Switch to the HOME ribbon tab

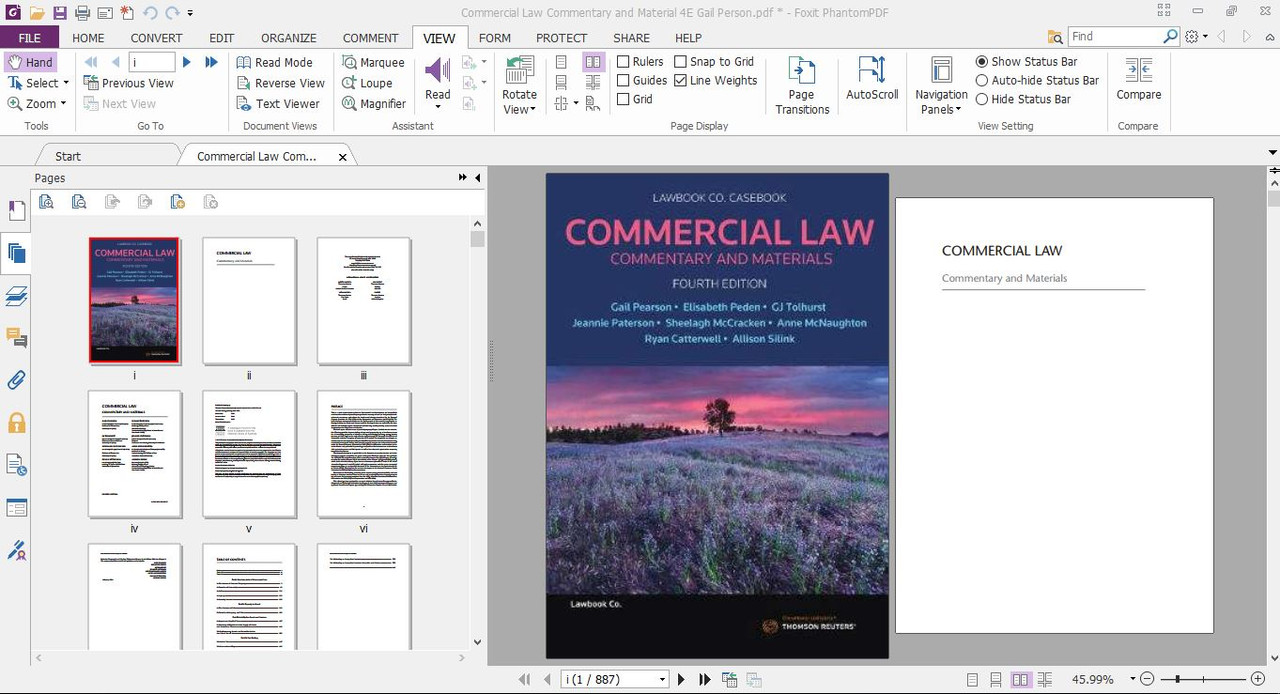[88, 38]
